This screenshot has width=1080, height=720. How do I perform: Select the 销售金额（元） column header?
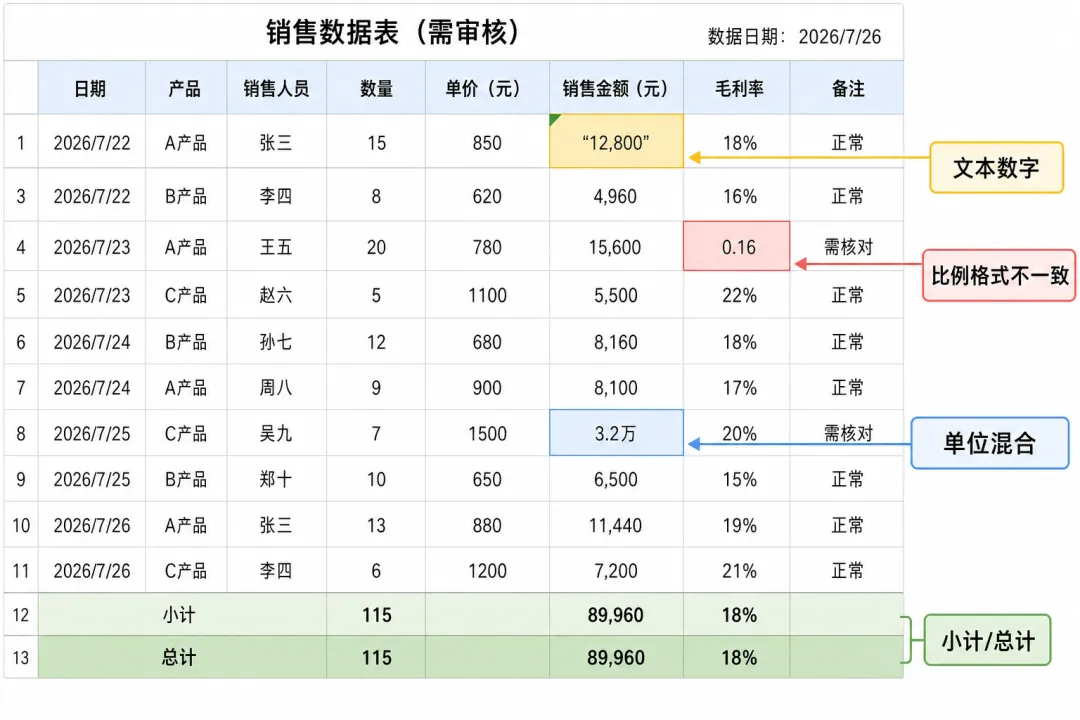[x=616, y=88]
